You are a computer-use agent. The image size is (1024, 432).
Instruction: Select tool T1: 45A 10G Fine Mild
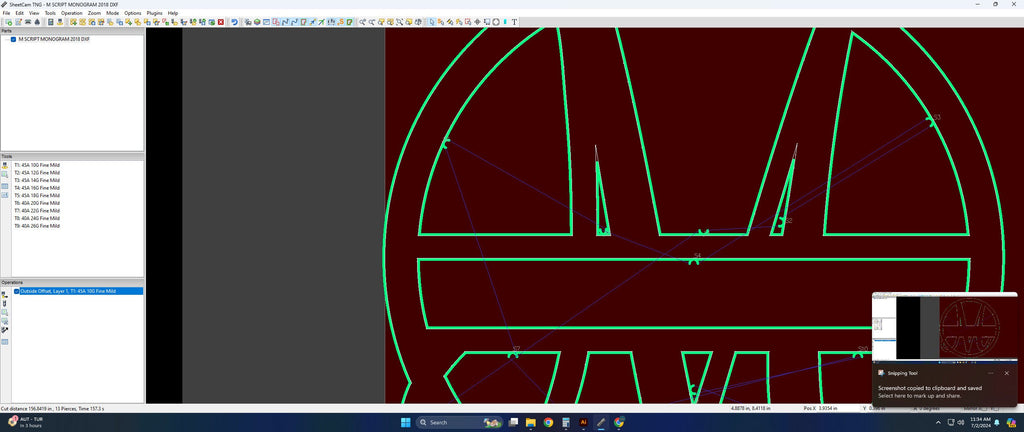pyautogui.click(x=37, y=165)
